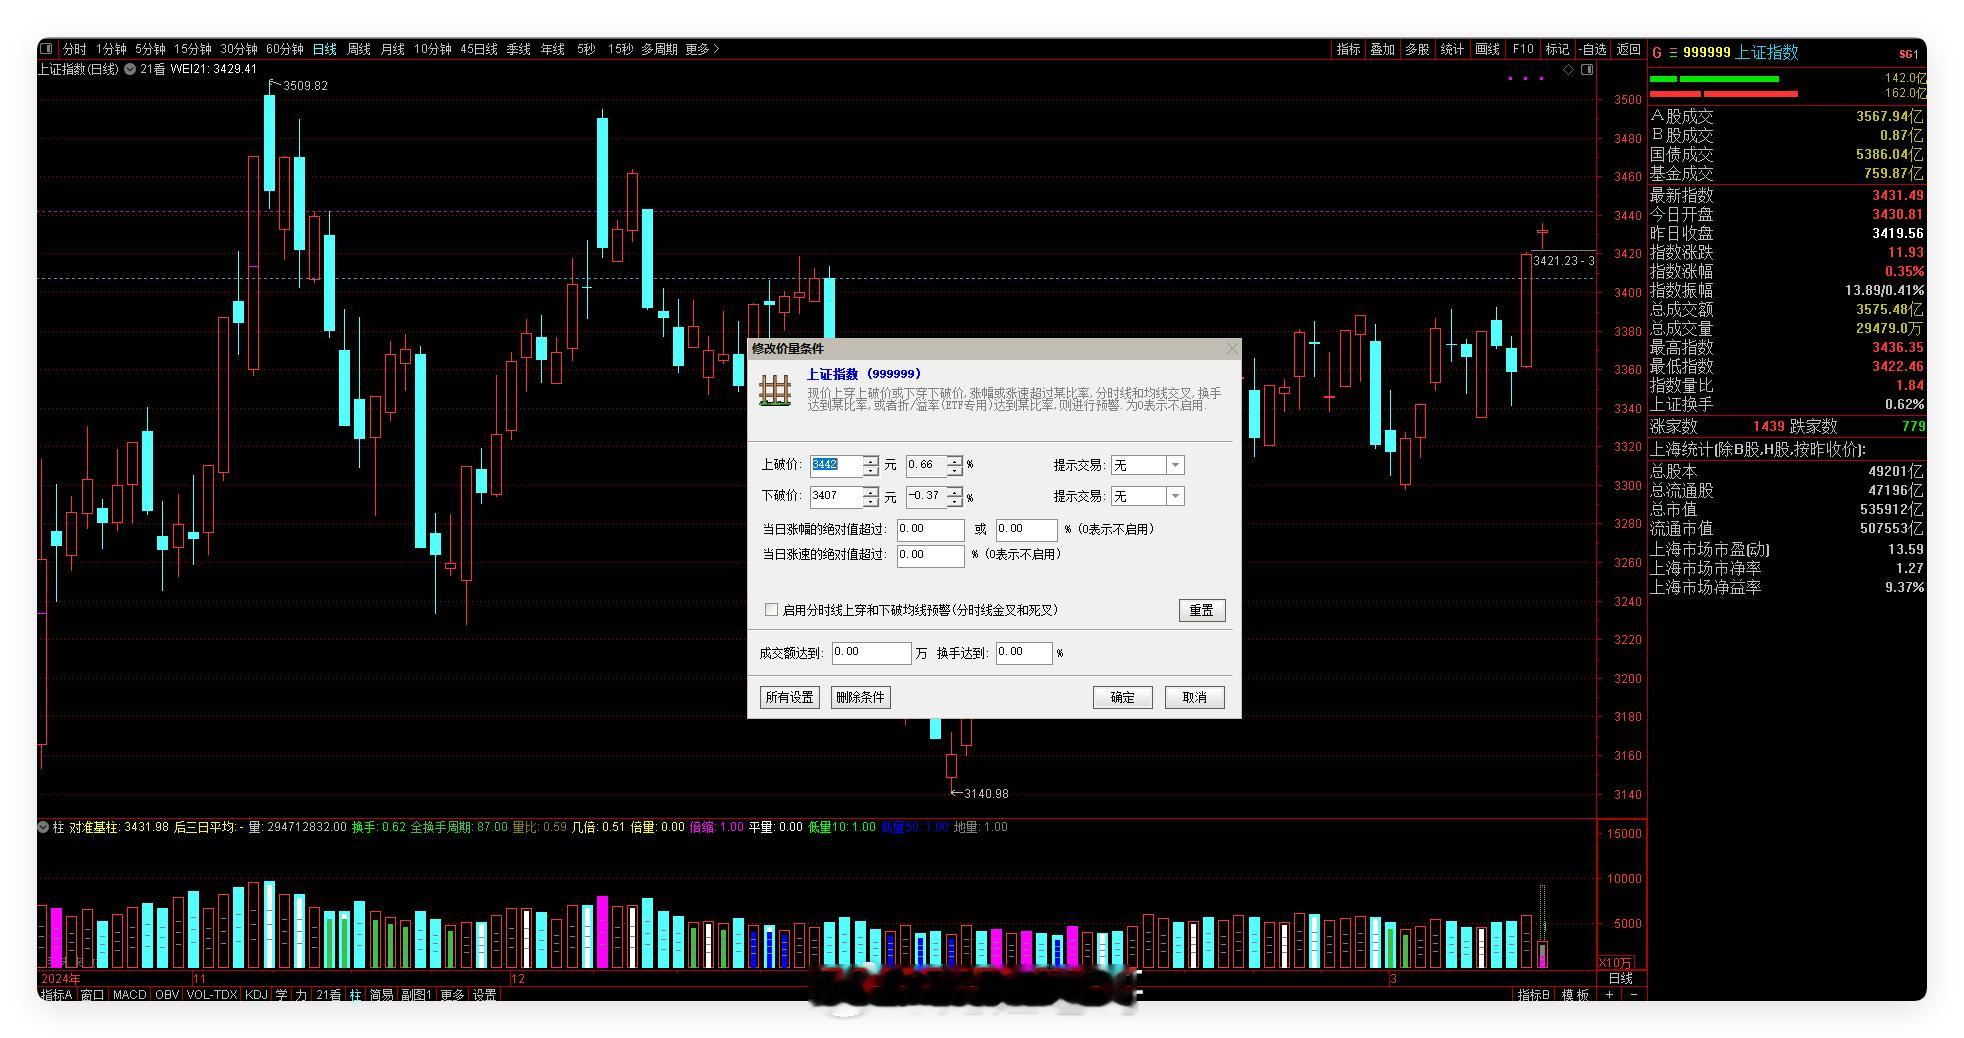Image resolution: width=1964 pixels, height=1038 pixels.
Task: Open F10 company info
Action: 1523,49
